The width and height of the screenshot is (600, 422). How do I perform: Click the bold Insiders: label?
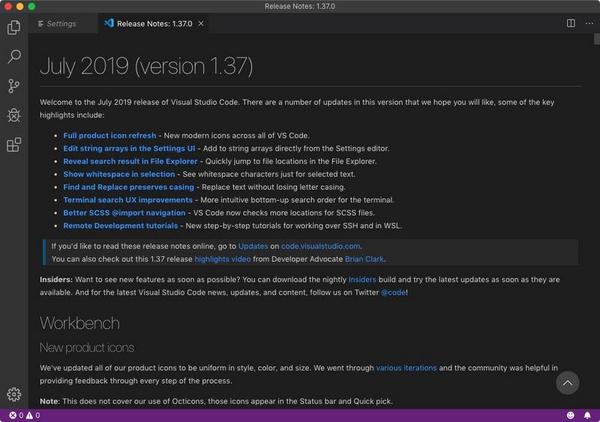56,280
